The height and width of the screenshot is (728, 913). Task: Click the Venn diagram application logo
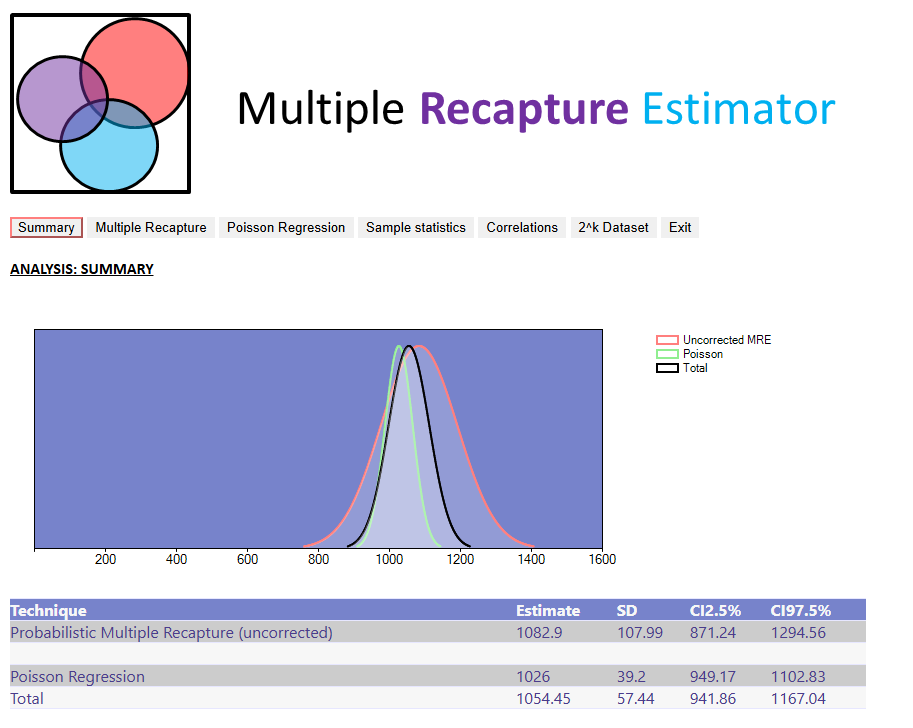click(x=100, y=103)
